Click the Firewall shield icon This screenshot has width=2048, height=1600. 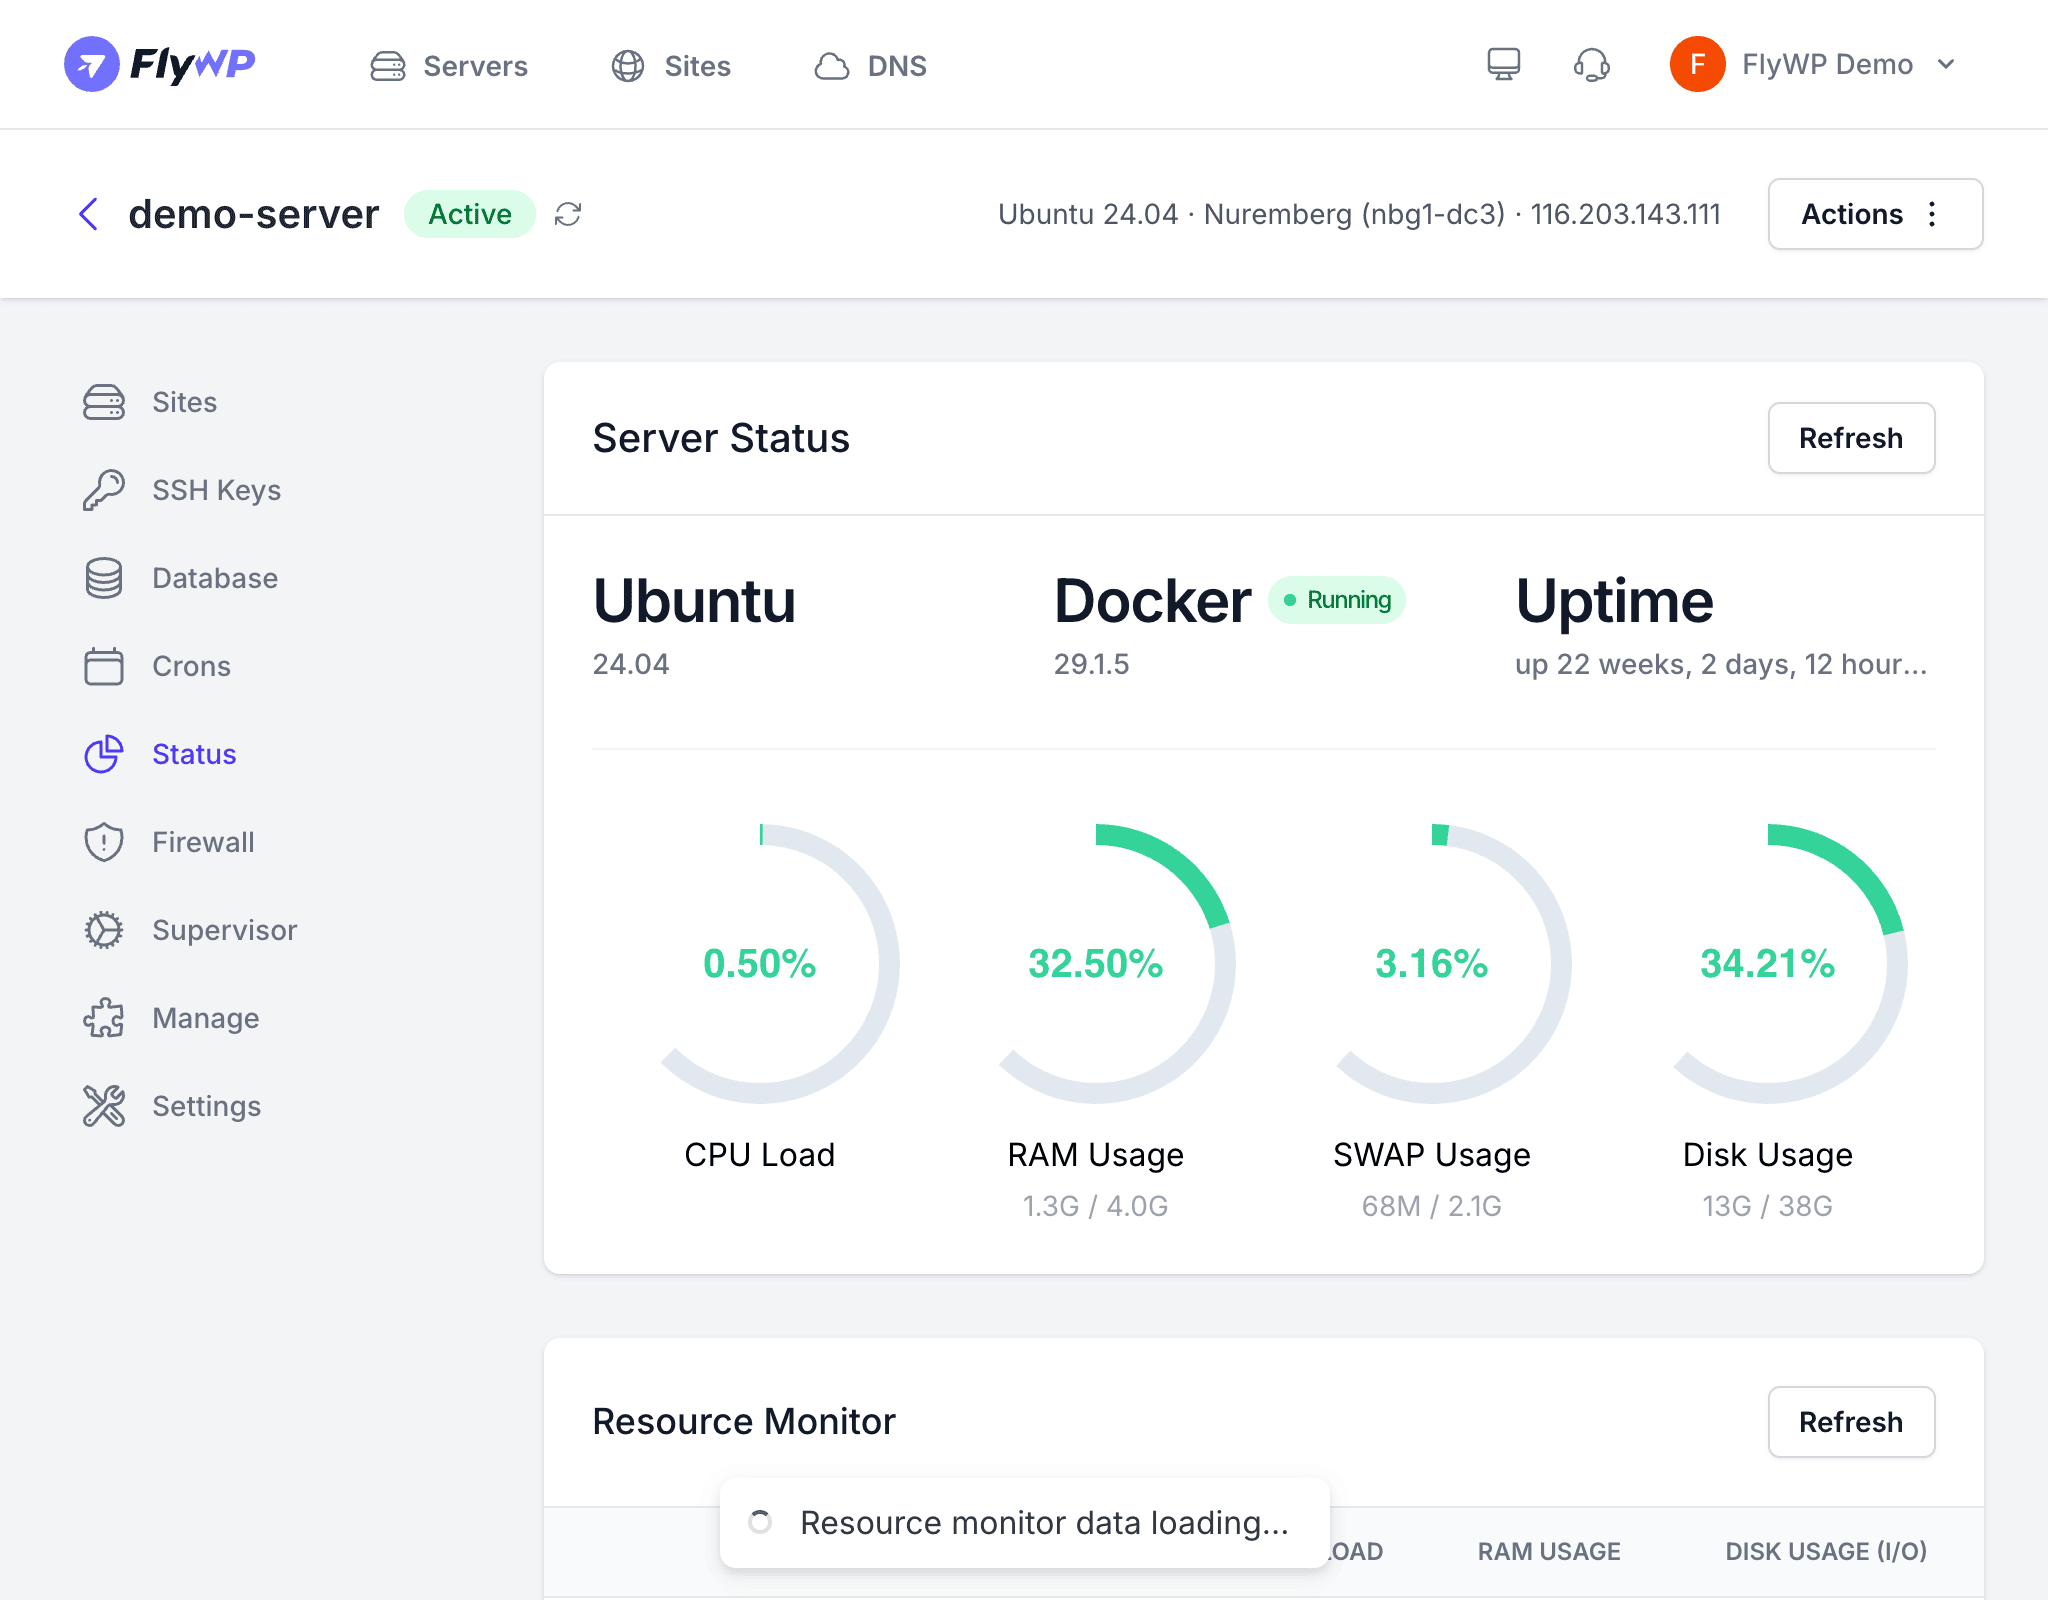click(x=104, y=842)
